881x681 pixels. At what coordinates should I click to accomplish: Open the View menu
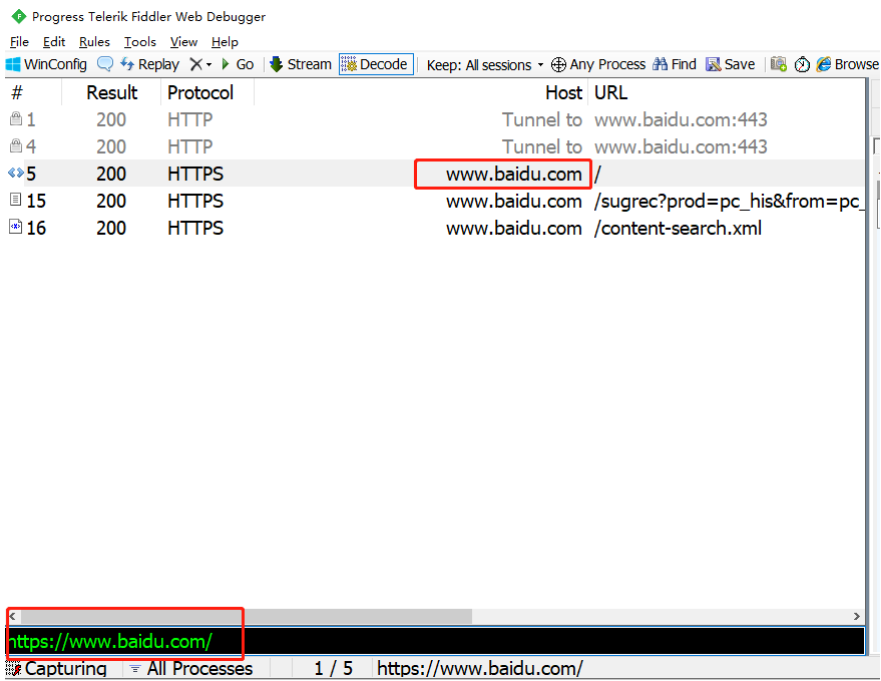click(x=184, y=42)
